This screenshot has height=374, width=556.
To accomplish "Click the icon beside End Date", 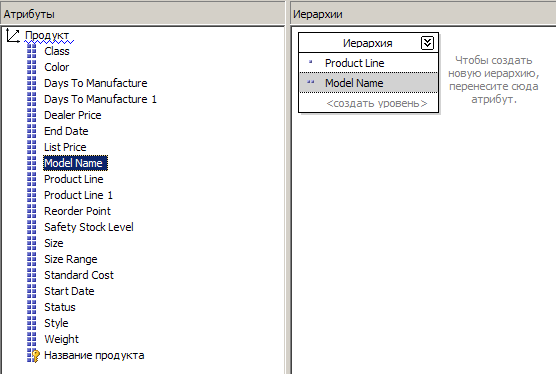I will 32,131.
